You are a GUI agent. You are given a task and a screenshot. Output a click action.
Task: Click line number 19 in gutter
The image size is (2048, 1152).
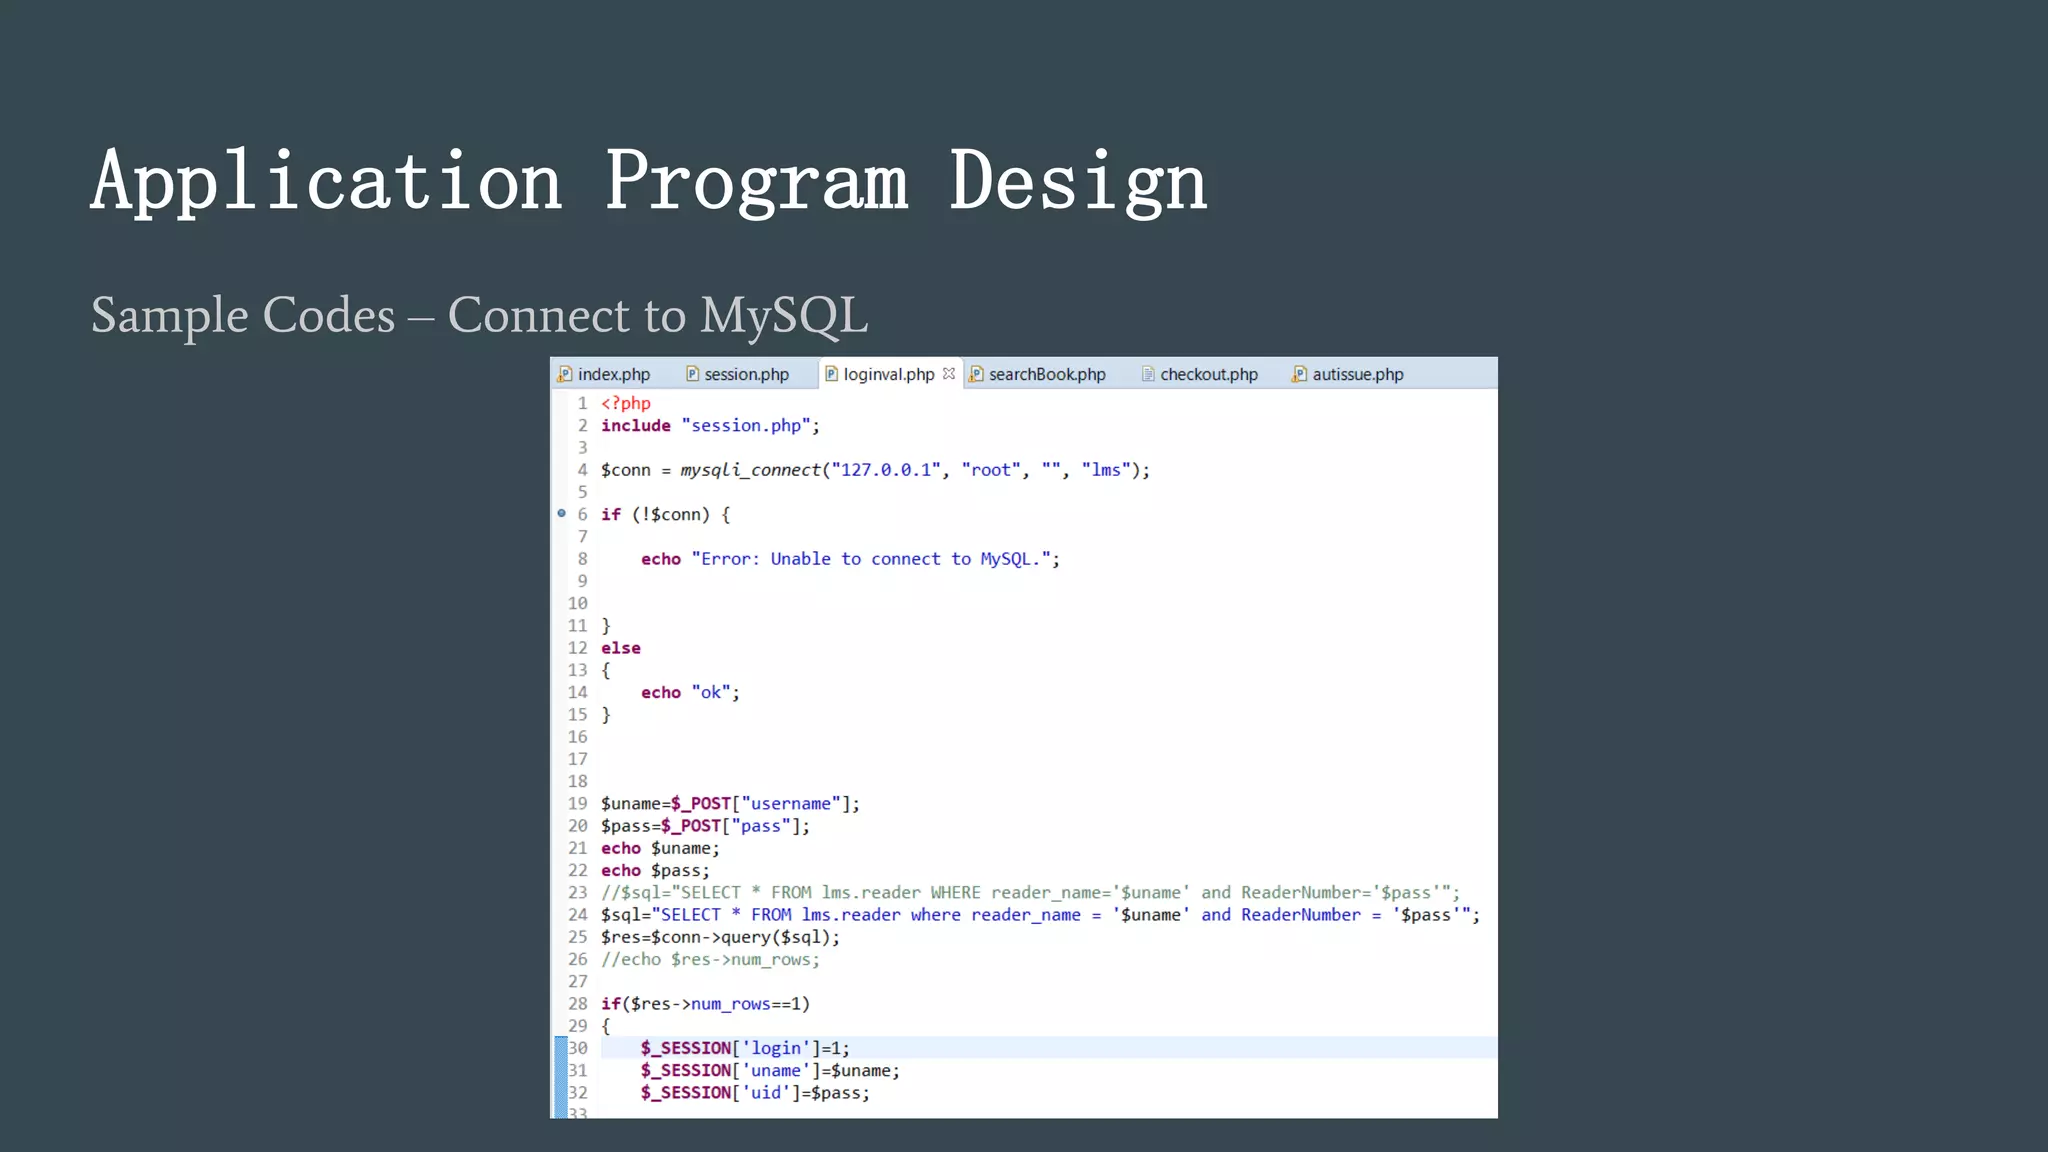tap(578, 804)
